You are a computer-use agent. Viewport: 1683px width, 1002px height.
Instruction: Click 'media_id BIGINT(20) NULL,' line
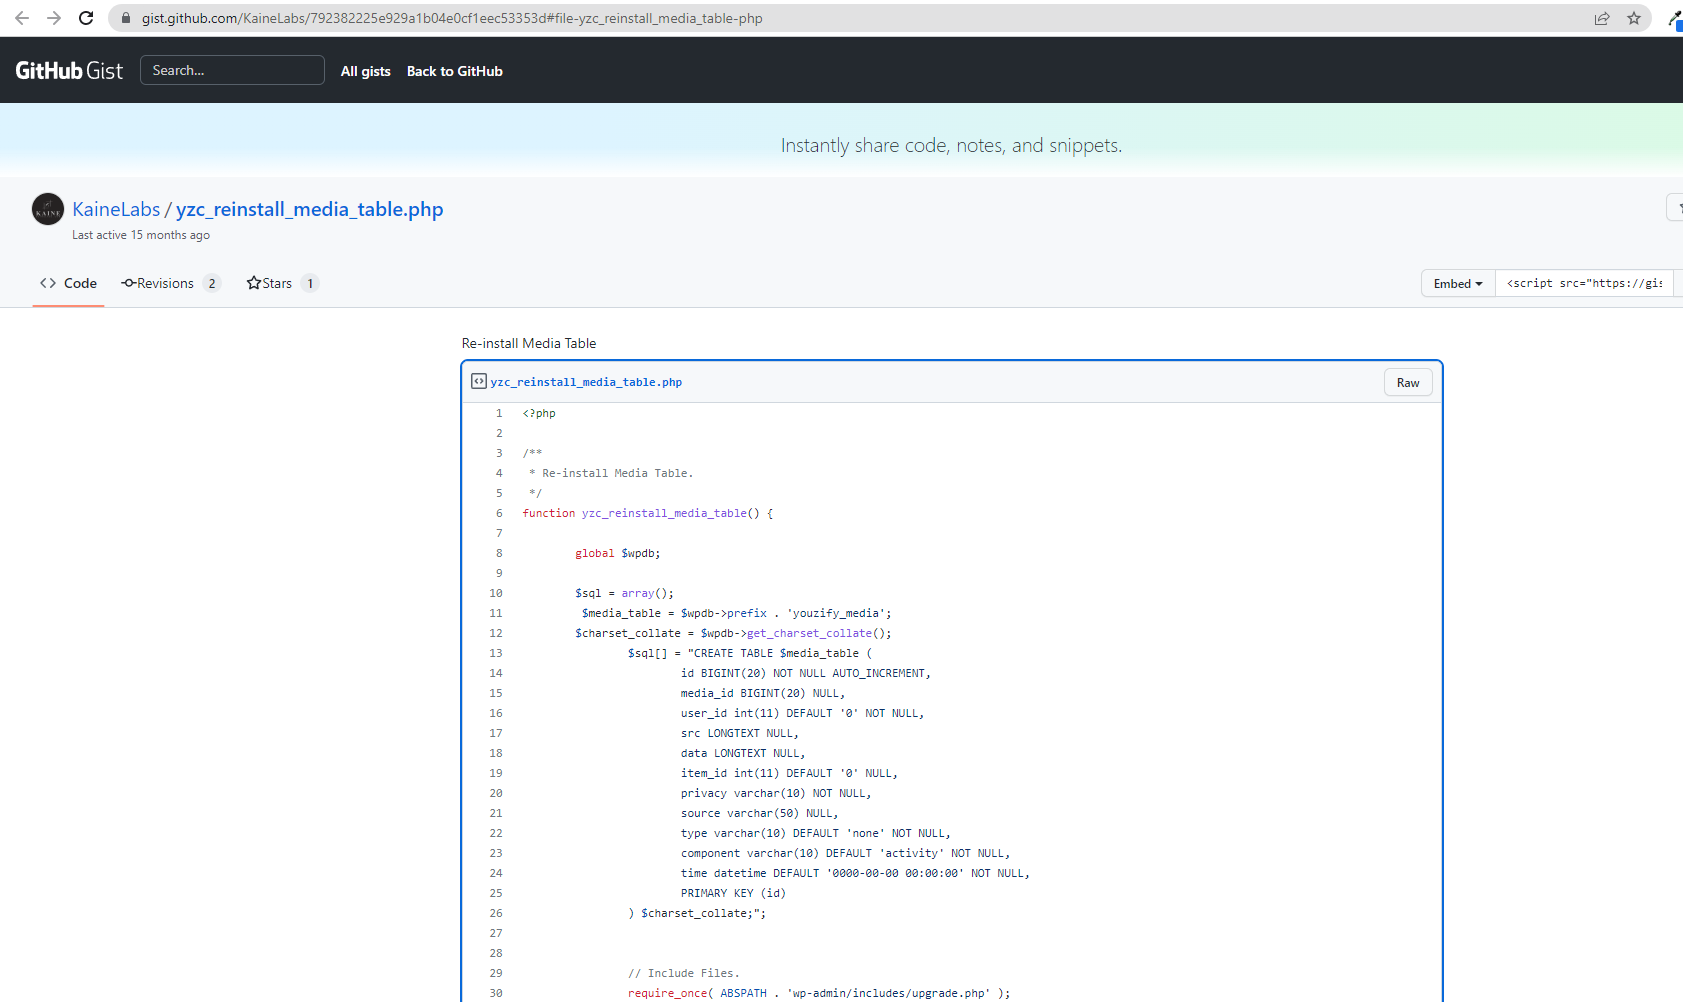click(763, 693)
